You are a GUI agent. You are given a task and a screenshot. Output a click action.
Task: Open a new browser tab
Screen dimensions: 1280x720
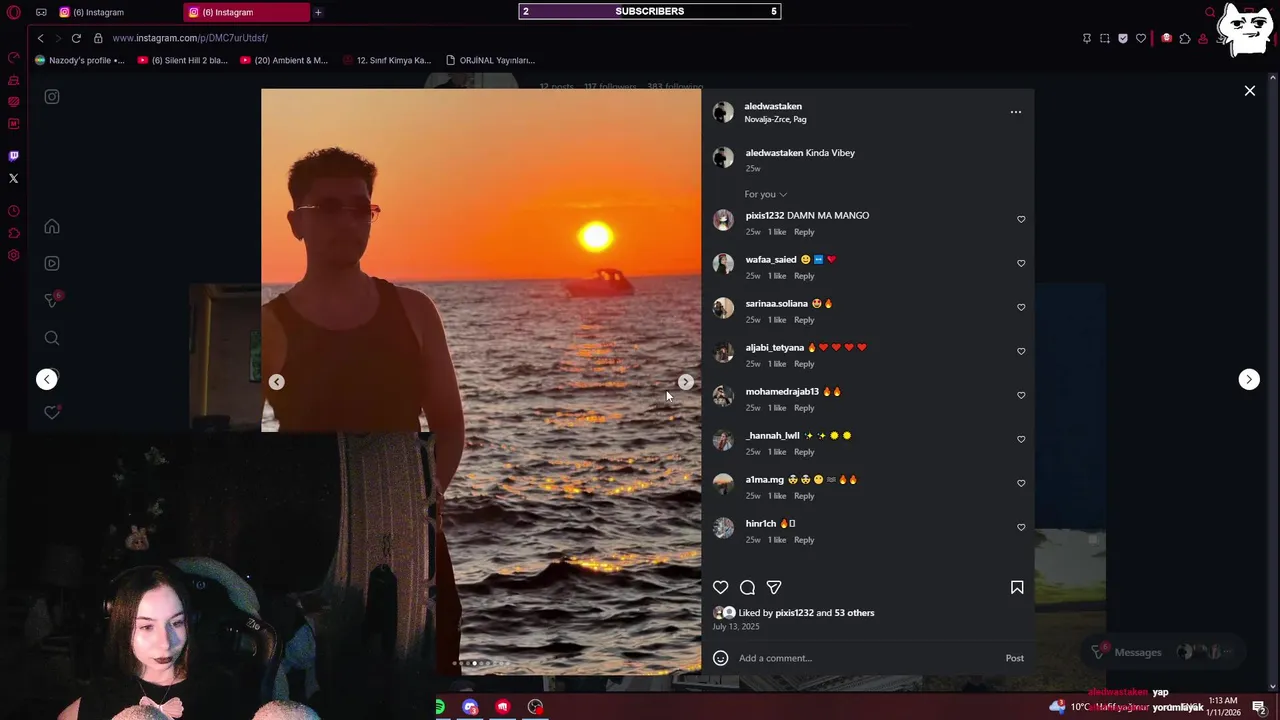click(318, 12)
